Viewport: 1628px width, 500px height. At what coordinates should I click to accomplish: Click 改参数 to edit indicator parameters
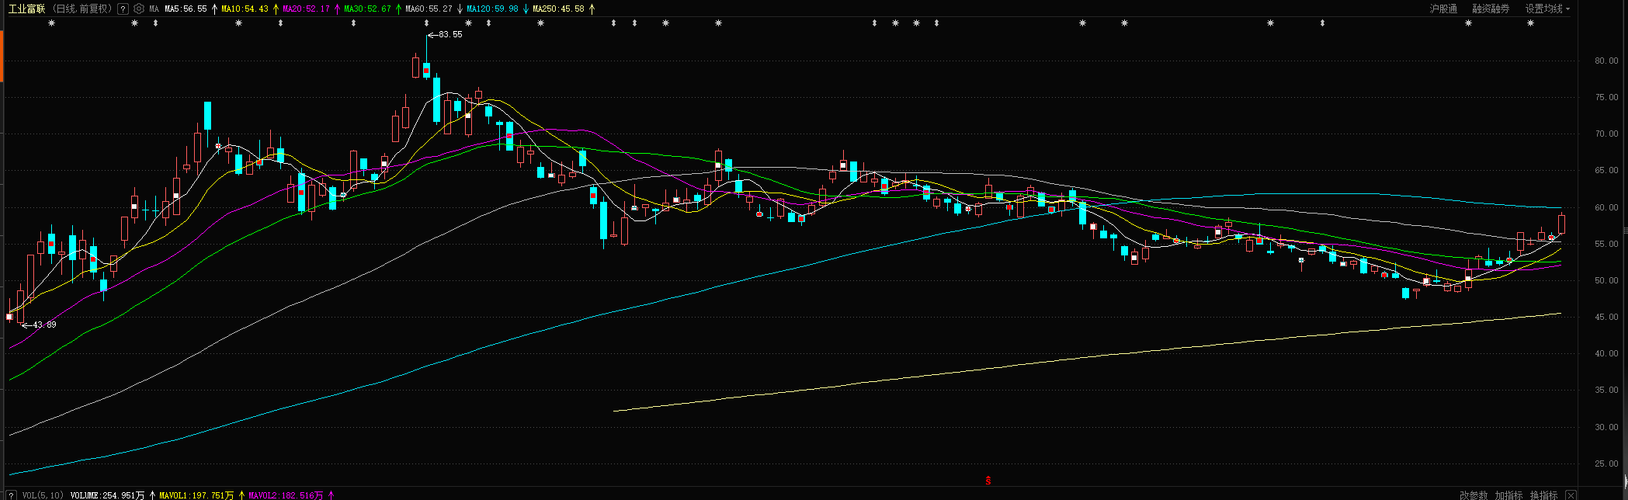point(1473,495)
